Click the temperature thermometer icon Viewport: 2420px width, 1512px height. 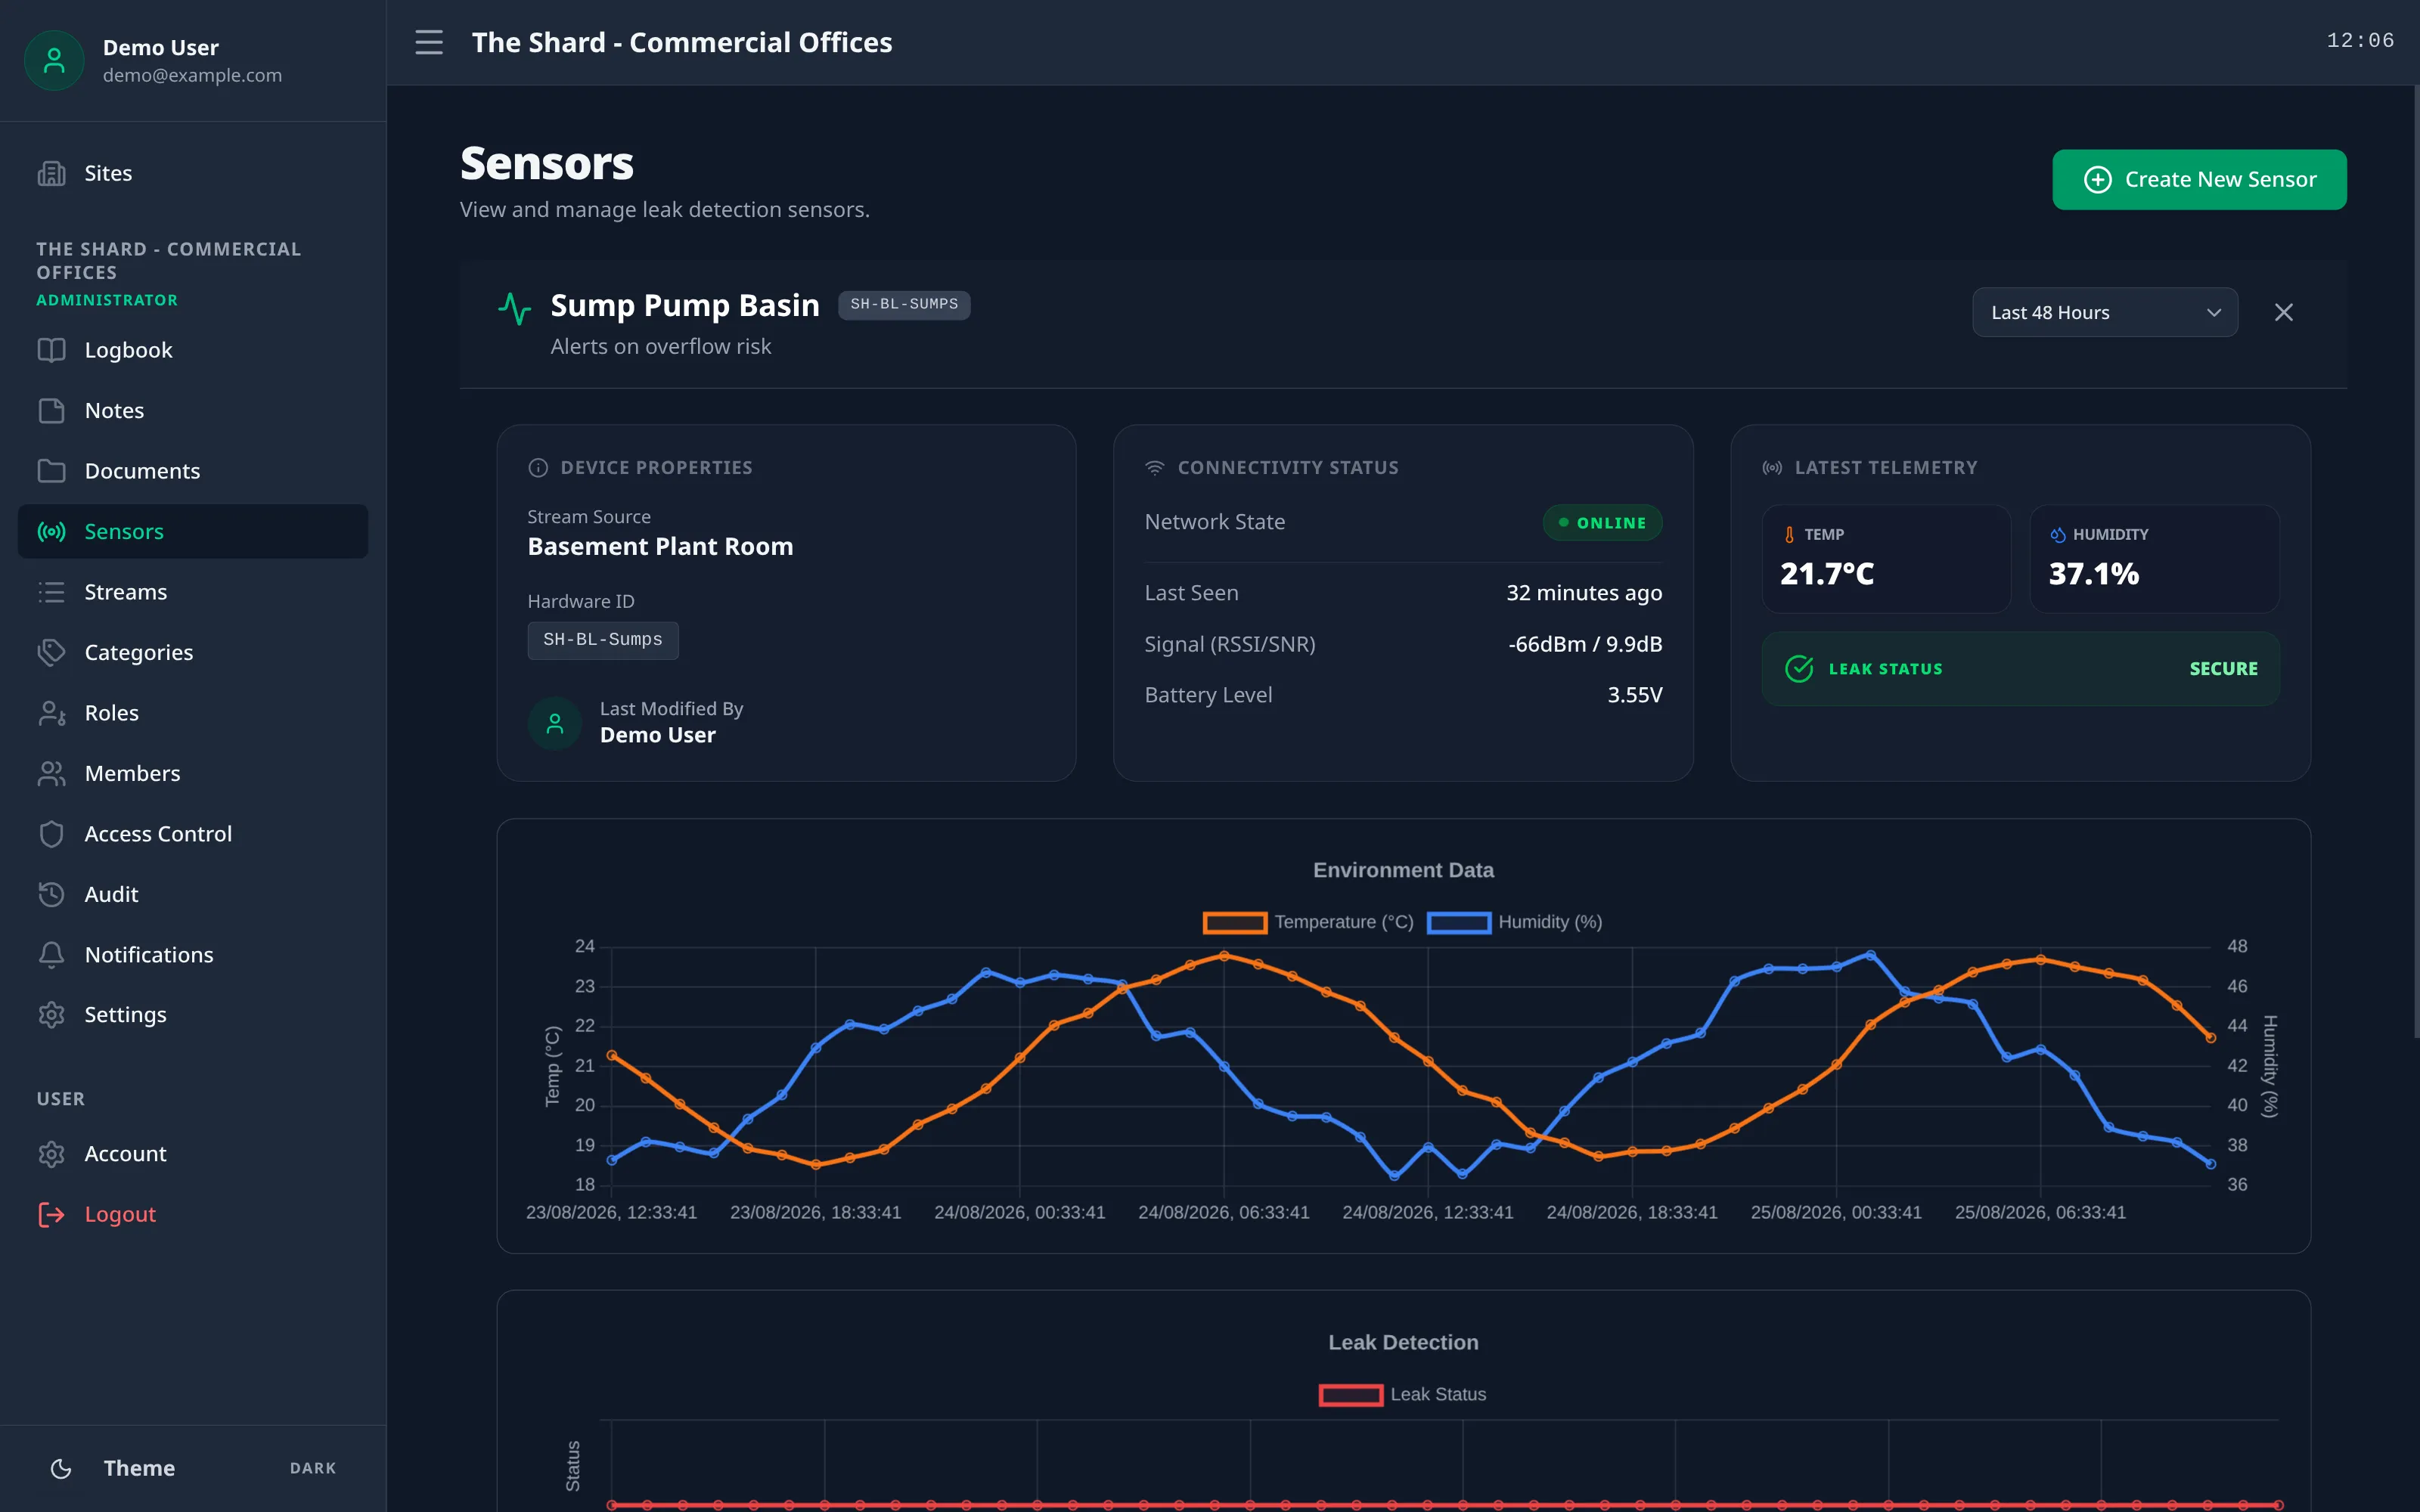click(x=1789, y=535)
